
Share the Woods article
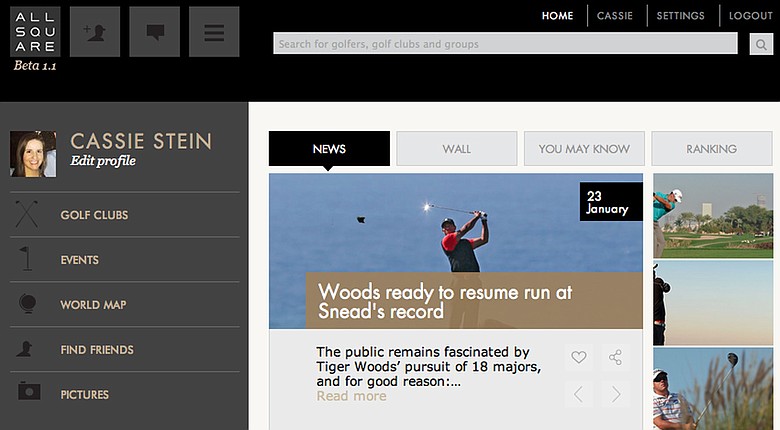pos(616,357)
